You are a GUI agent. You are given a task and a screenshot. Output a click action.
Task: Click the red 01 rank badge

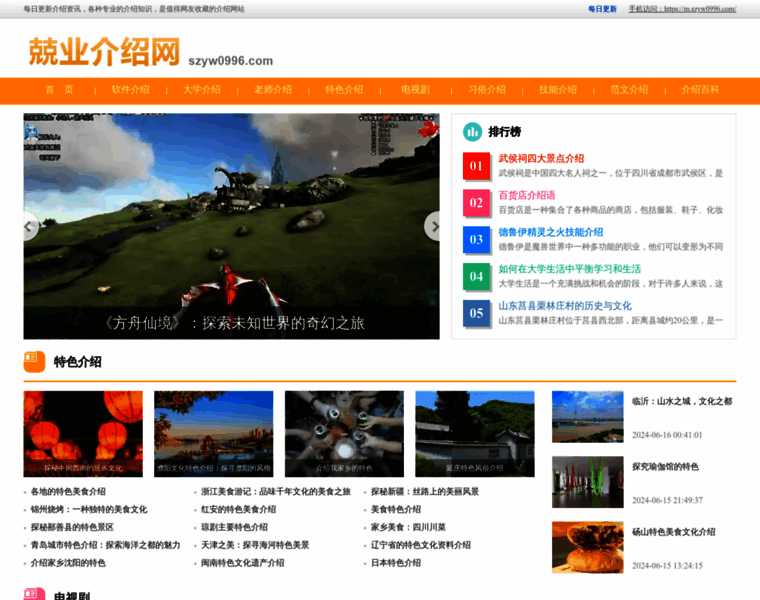pos(476,166)
